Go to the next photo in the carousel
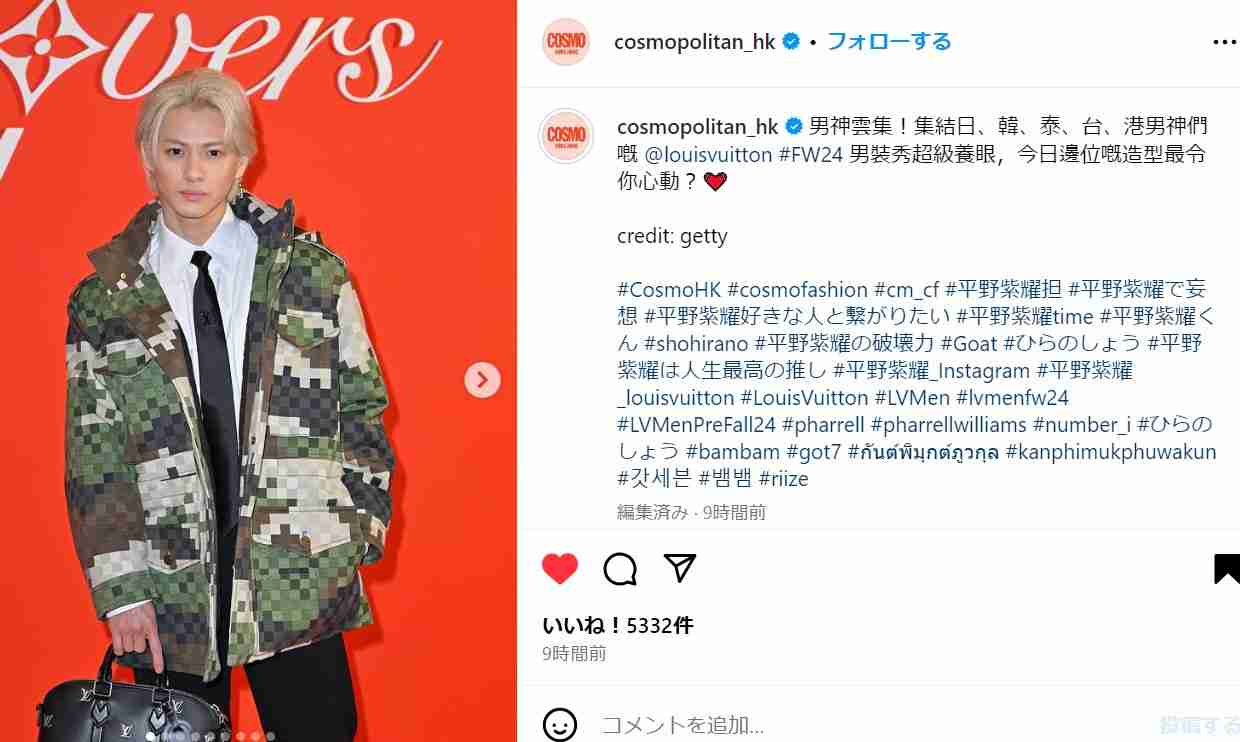 pos(482,379)
